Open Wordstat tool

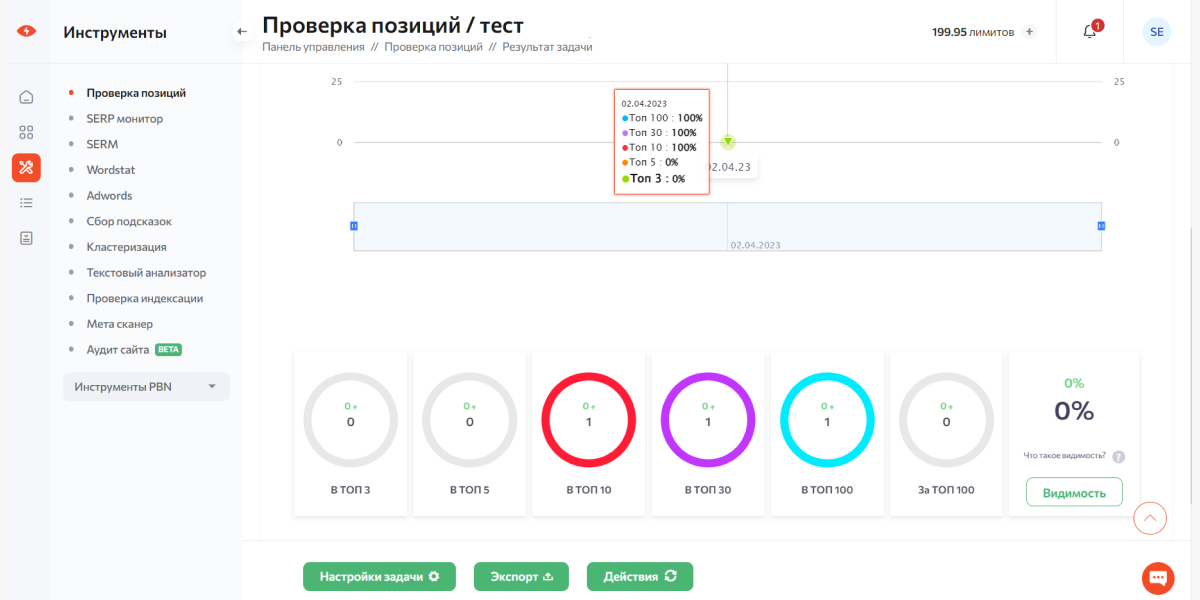pos(111,170)
